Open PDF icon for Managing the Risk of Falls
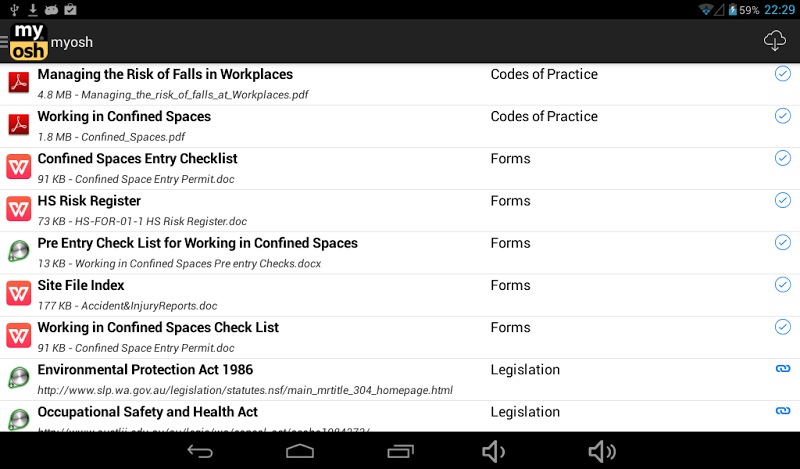Image resolution: width=800 pixels, height=469 pixels. [19, 83]
